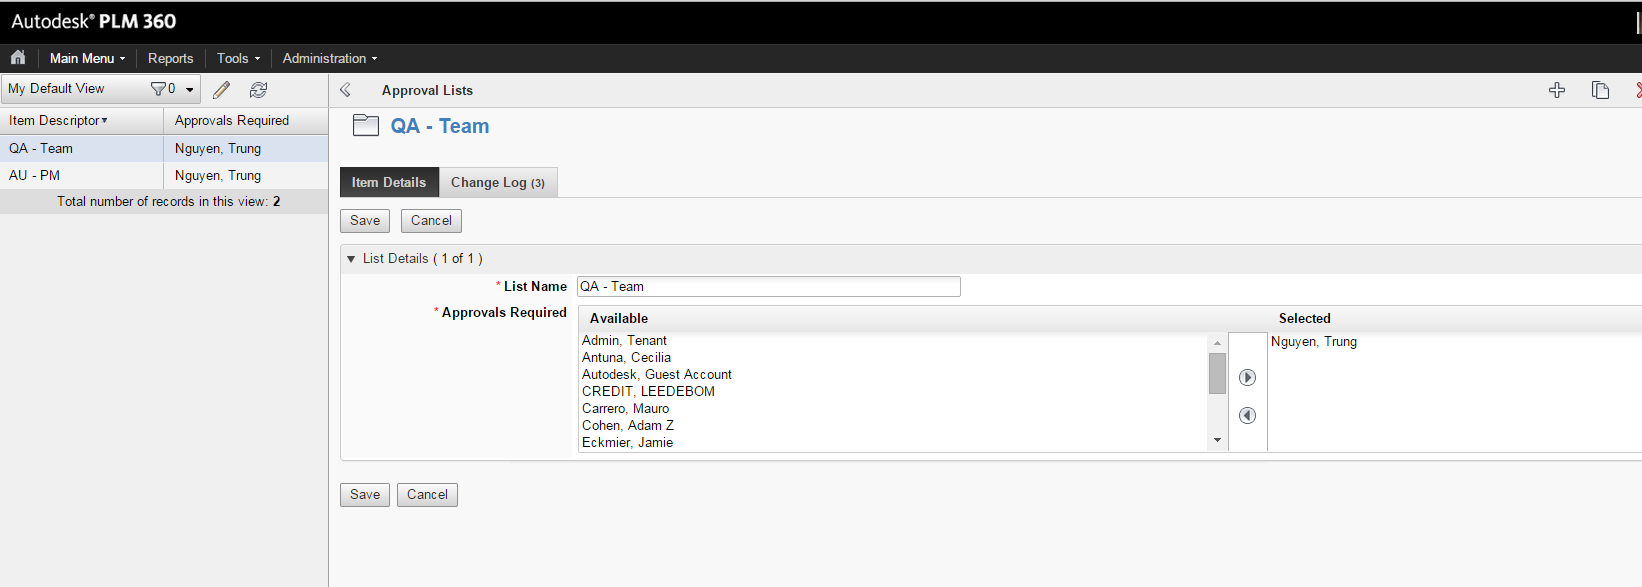Open the Tools dropdown menu

(238, 58)
